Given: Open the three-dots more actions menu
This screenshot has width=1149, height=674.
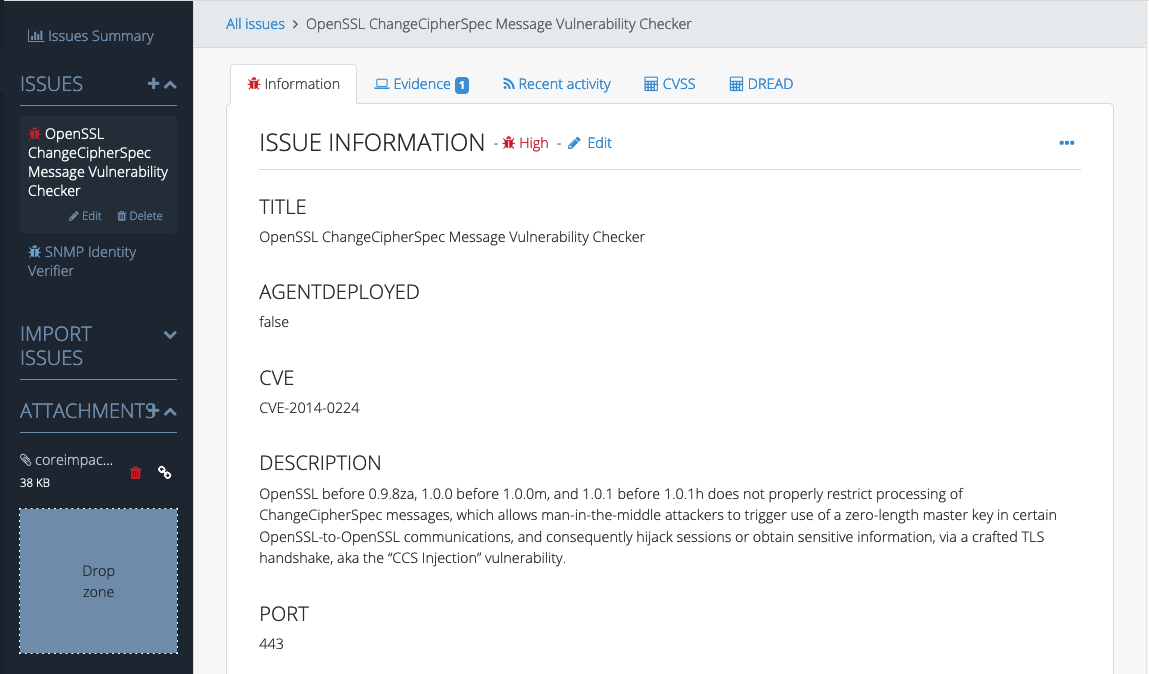Looking at the screenshot, I should pyautogui.click(x=1067, y=143).
